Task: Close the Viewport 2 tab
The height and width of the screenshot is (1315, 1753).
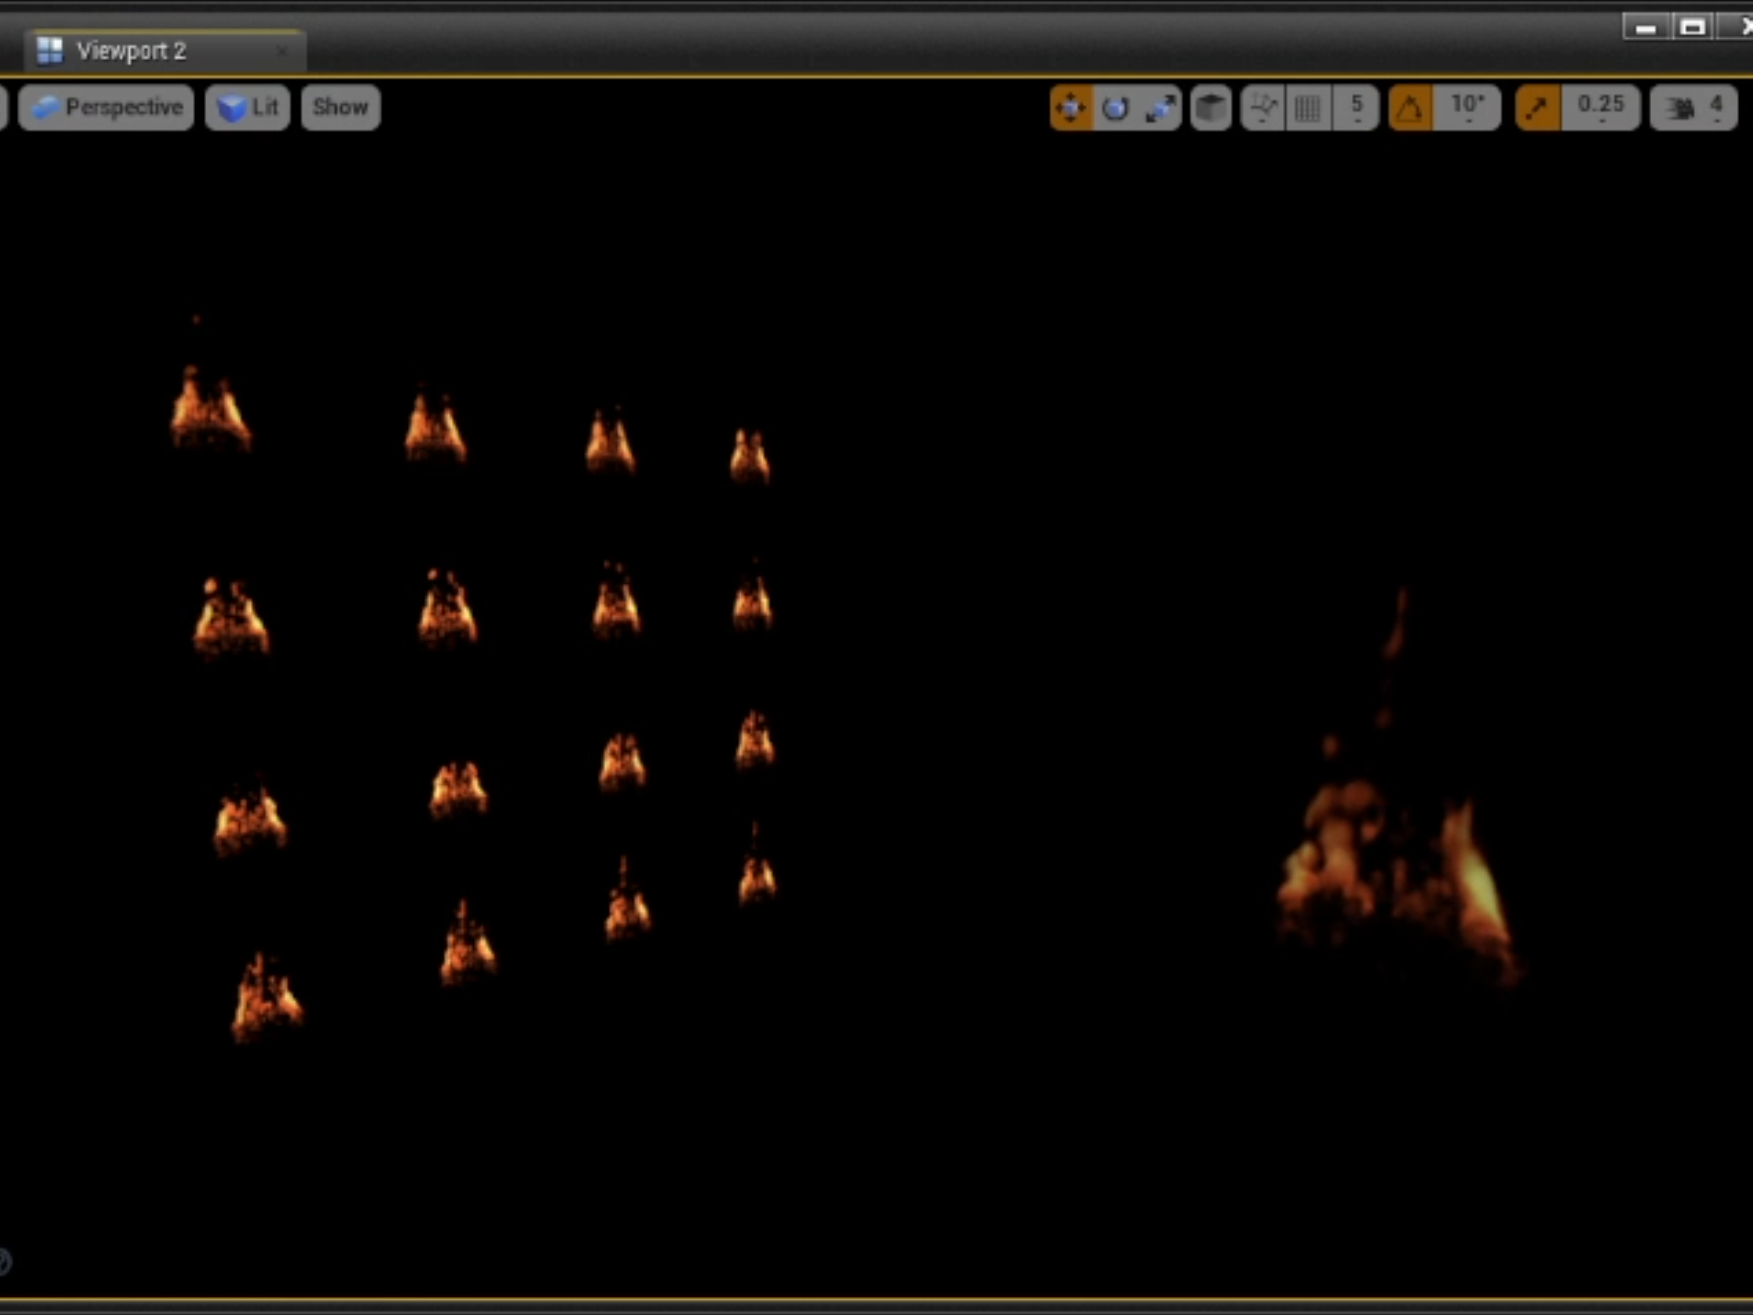Action: 283,51
